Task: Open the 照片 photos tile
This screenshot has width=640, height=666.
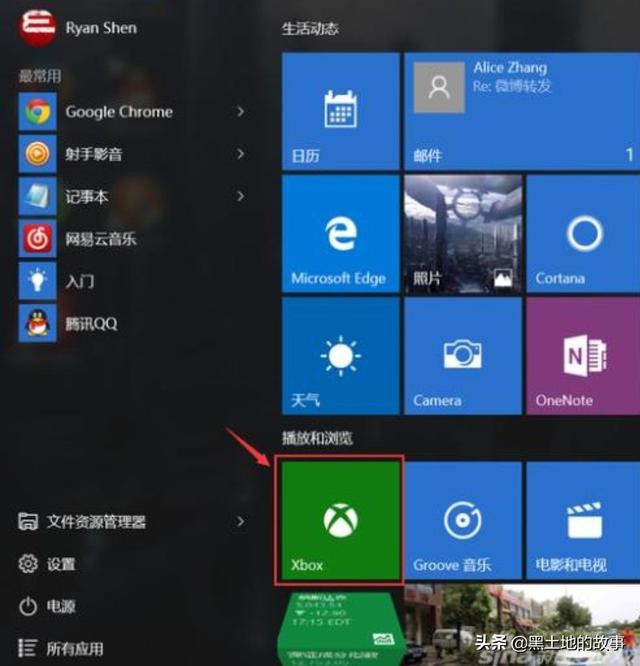Action: tap(463, 234)
